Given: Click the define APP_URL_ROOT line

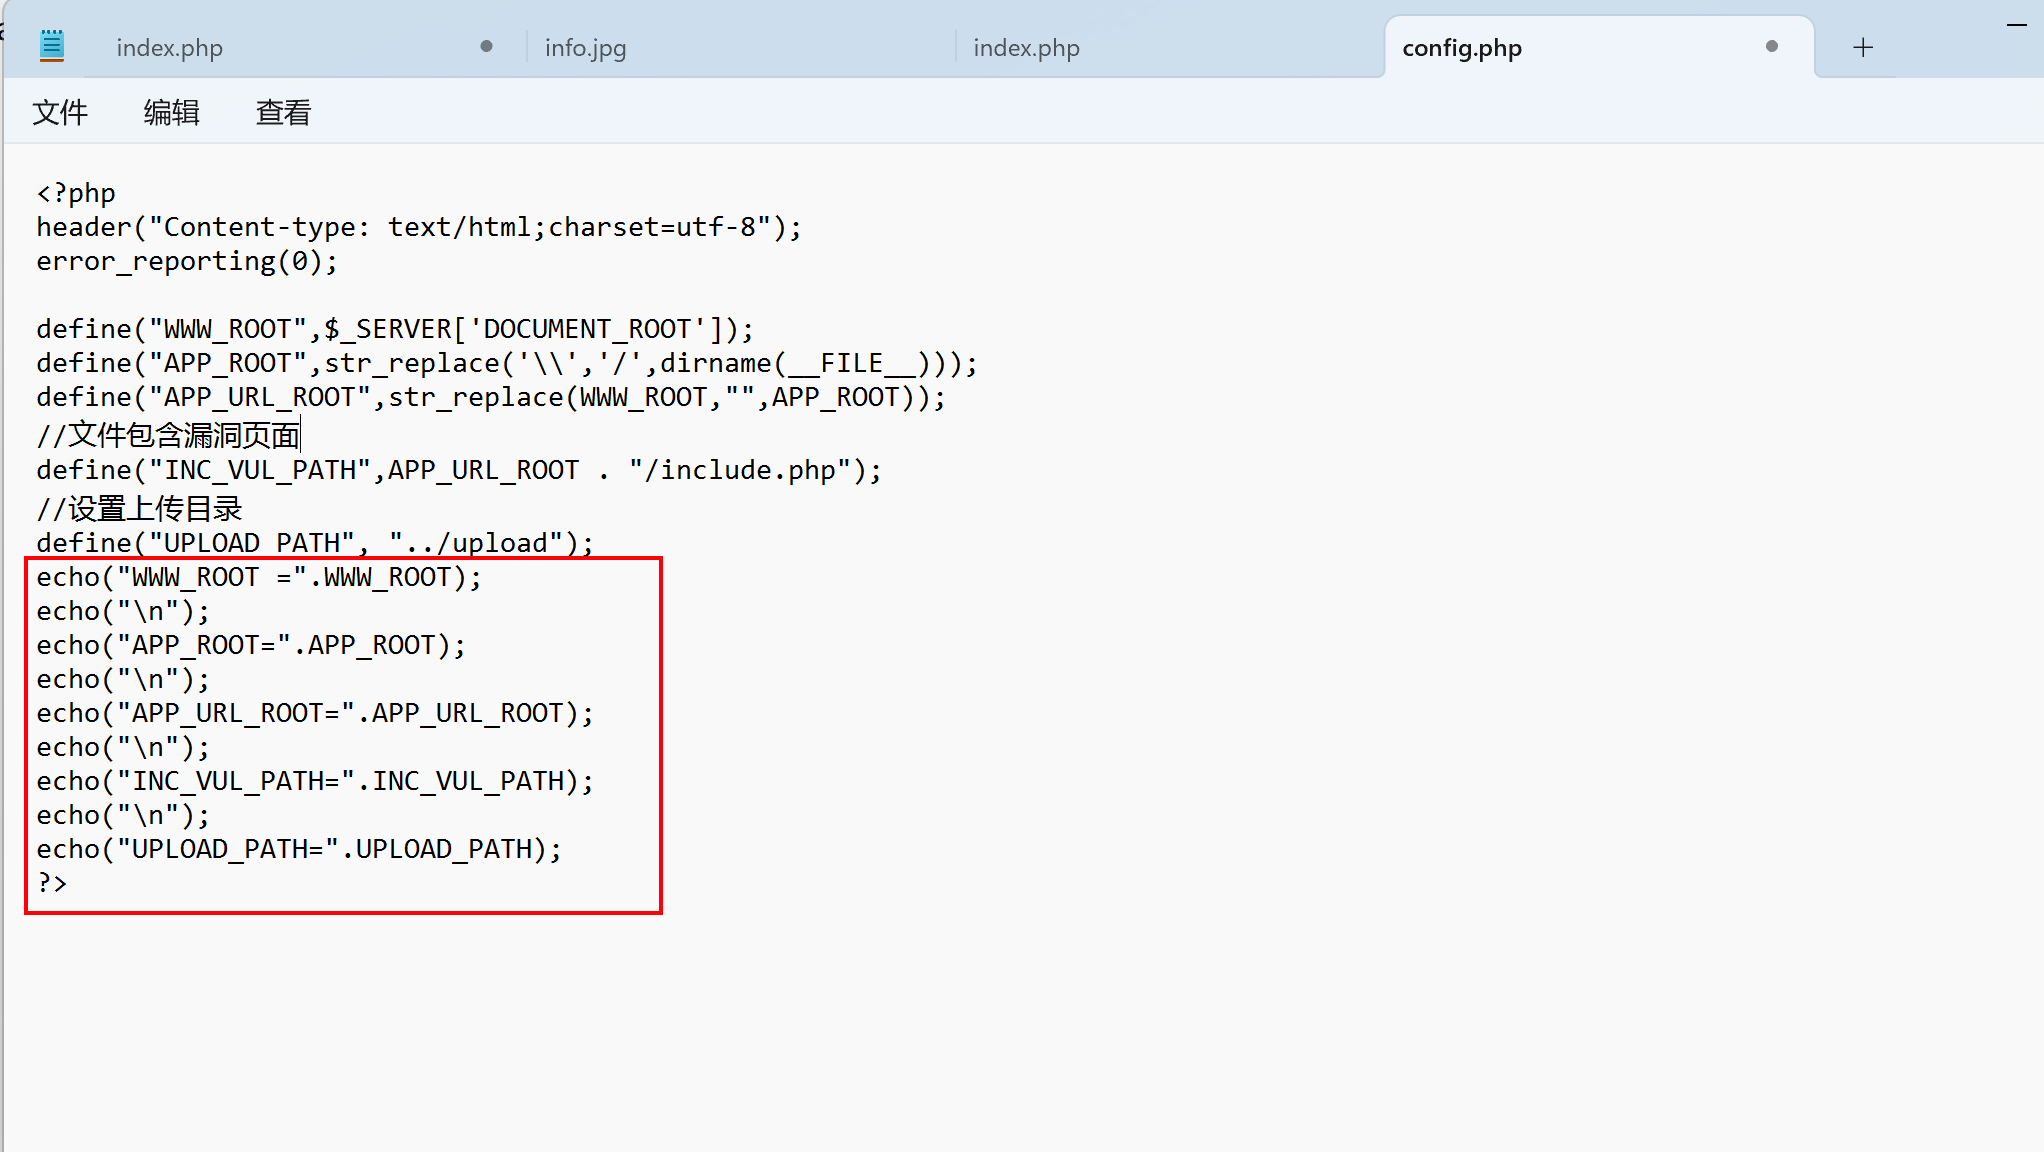Looking at the screenshot, I should 491,397.
